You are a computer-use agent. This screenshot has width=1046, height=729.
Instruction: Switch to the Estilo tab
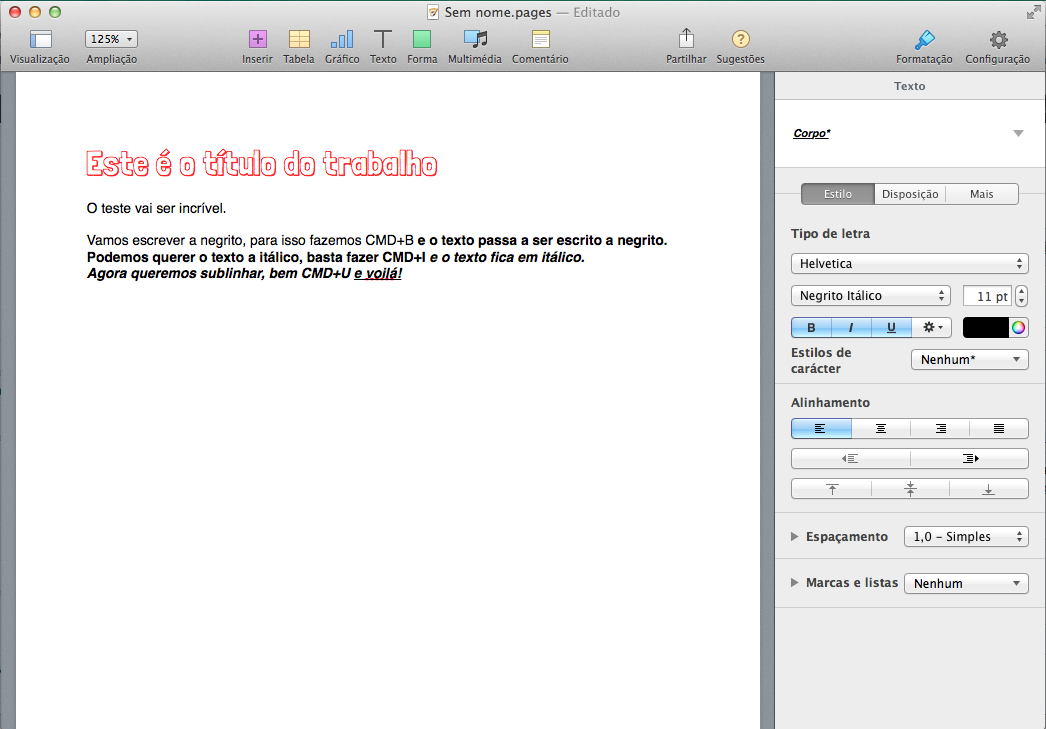tap(837, 194)
